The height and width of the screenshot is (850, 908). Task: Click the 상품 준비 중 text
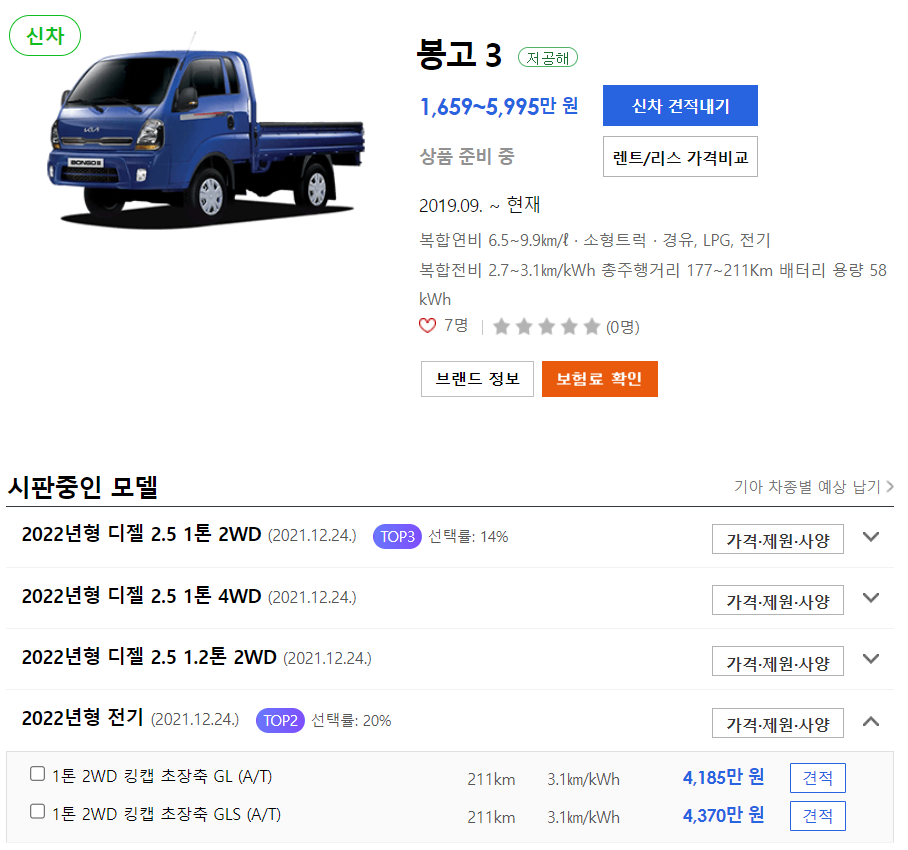tap(467, 156)
